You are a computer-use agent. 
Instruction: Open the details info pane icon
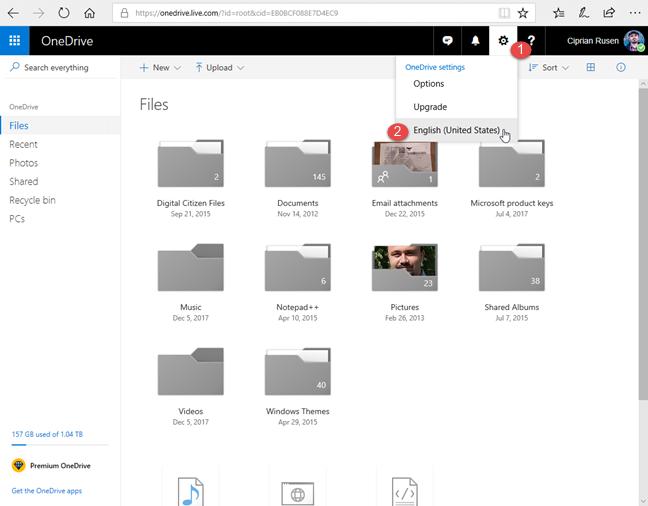click(x=621, y=67)
